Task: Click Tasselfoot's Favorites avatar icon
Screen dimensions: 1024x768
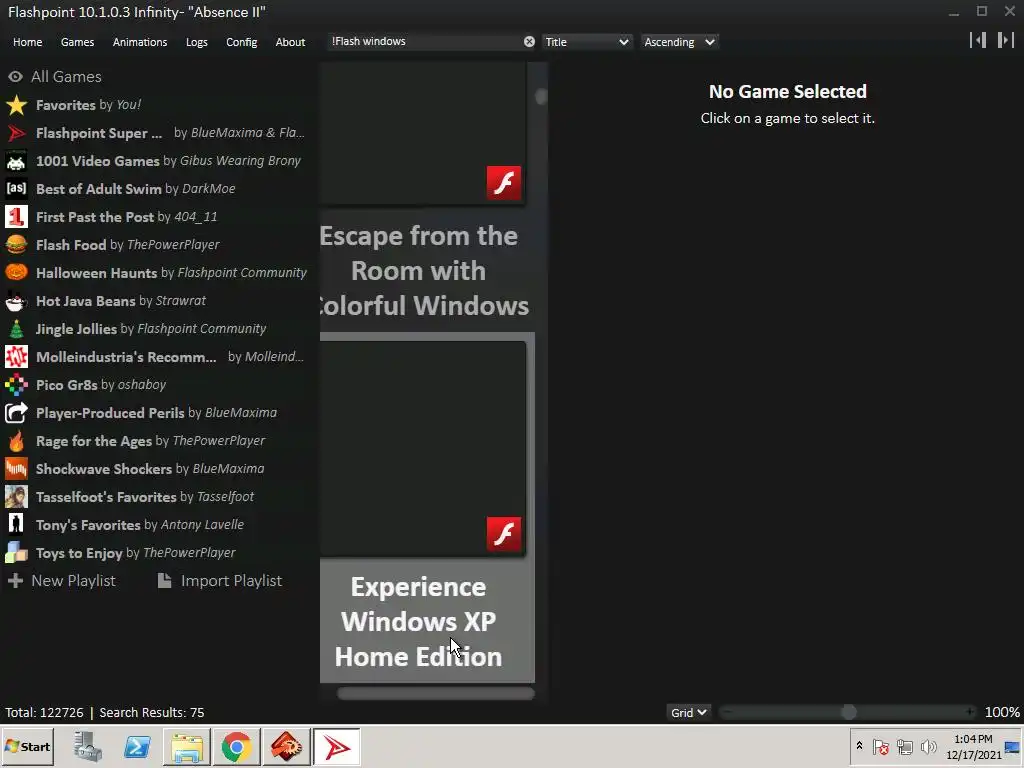Action: (16, 497)
